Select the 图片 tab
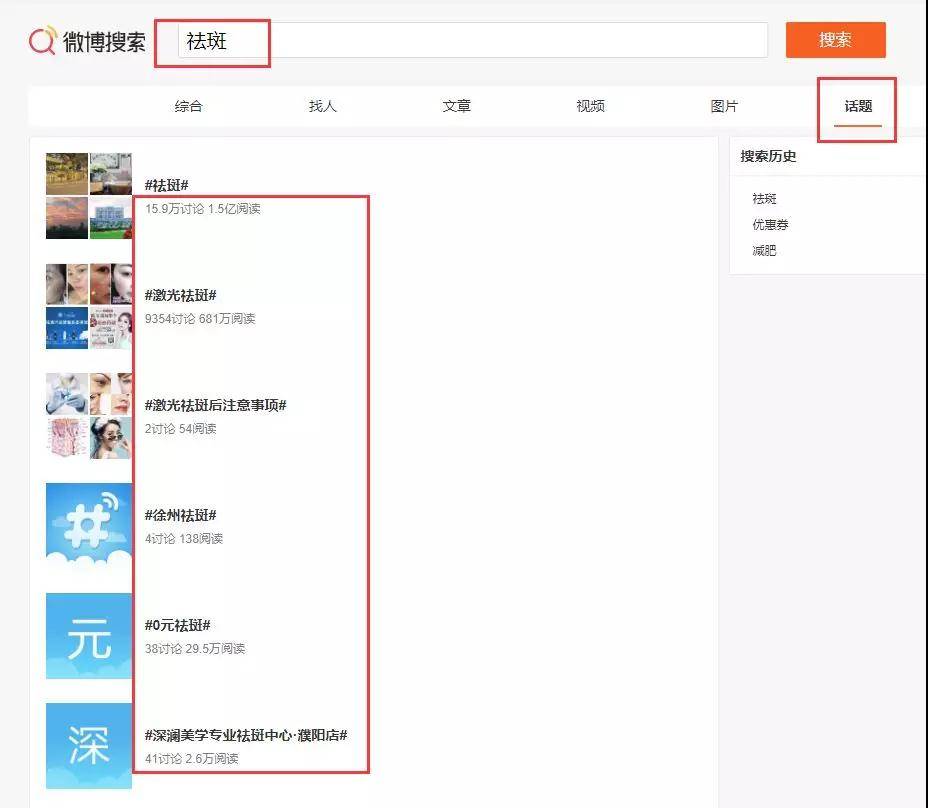 coord(724,107)
